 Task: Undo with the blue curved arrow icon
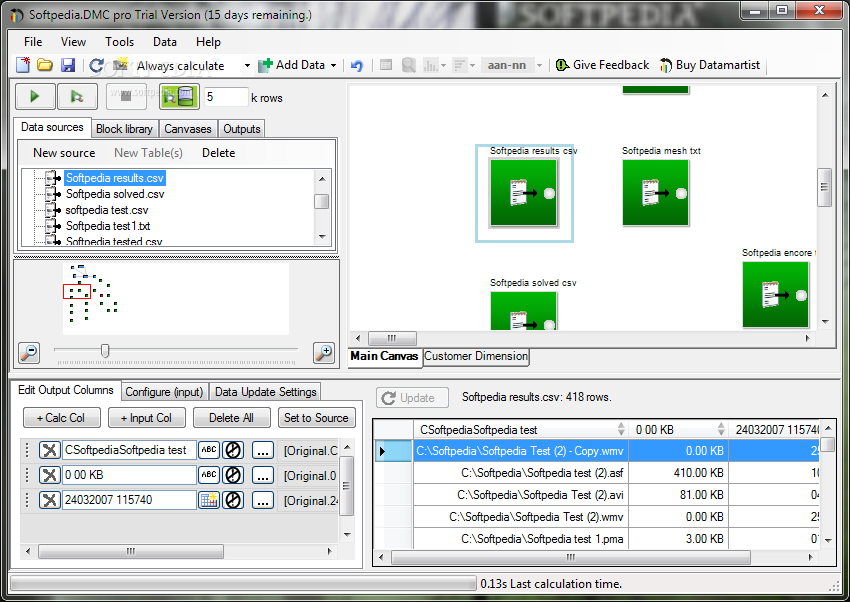pyautogui.click(x=357, y=66)
